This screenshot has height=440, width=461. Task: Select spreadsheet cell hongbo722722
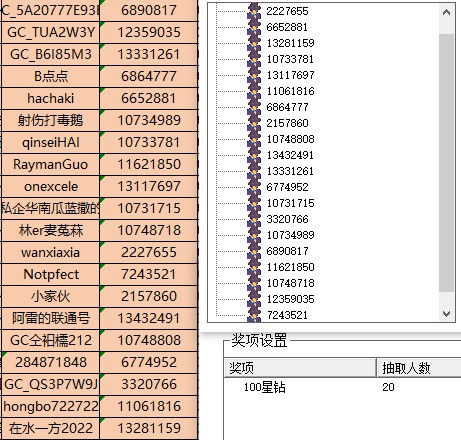coord(51,406)
